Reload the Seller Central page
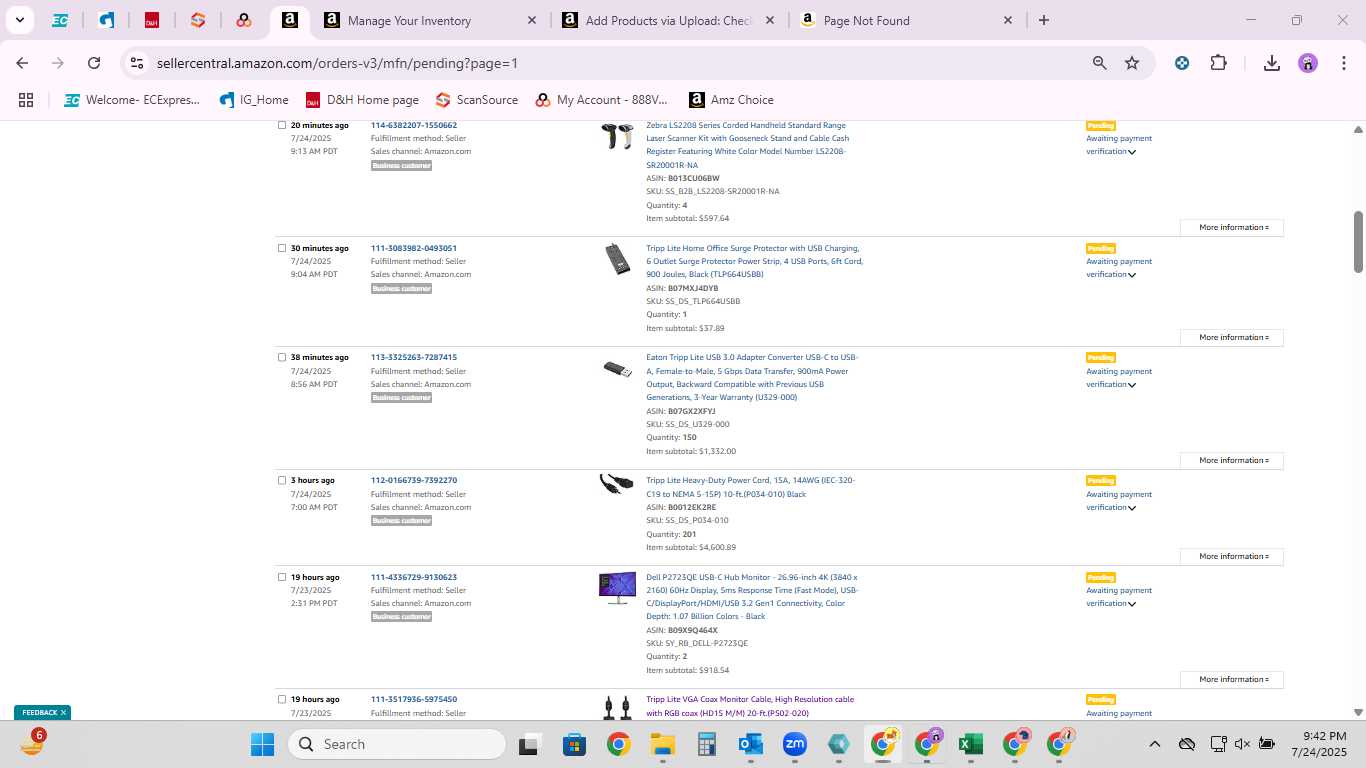Viewport: 1366px width, 768px height. pyautogui.click(x=94, y=63)
